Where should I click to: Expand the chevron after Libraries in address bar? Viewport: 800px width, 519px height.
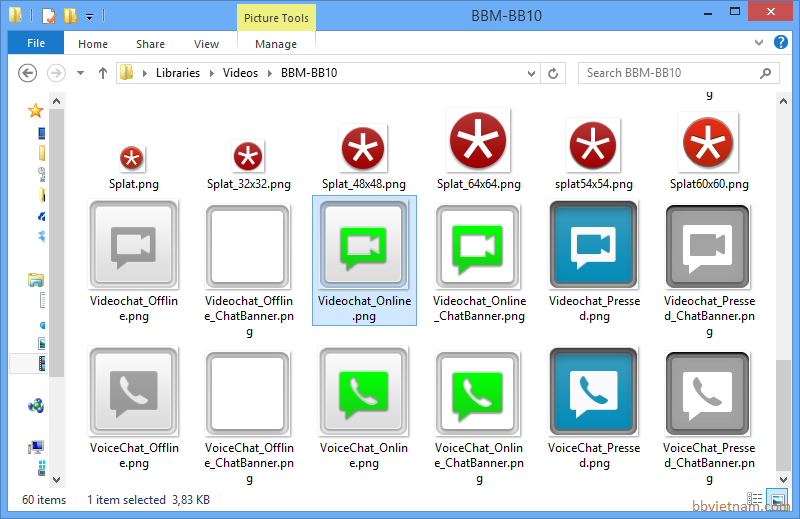(212, 73)
